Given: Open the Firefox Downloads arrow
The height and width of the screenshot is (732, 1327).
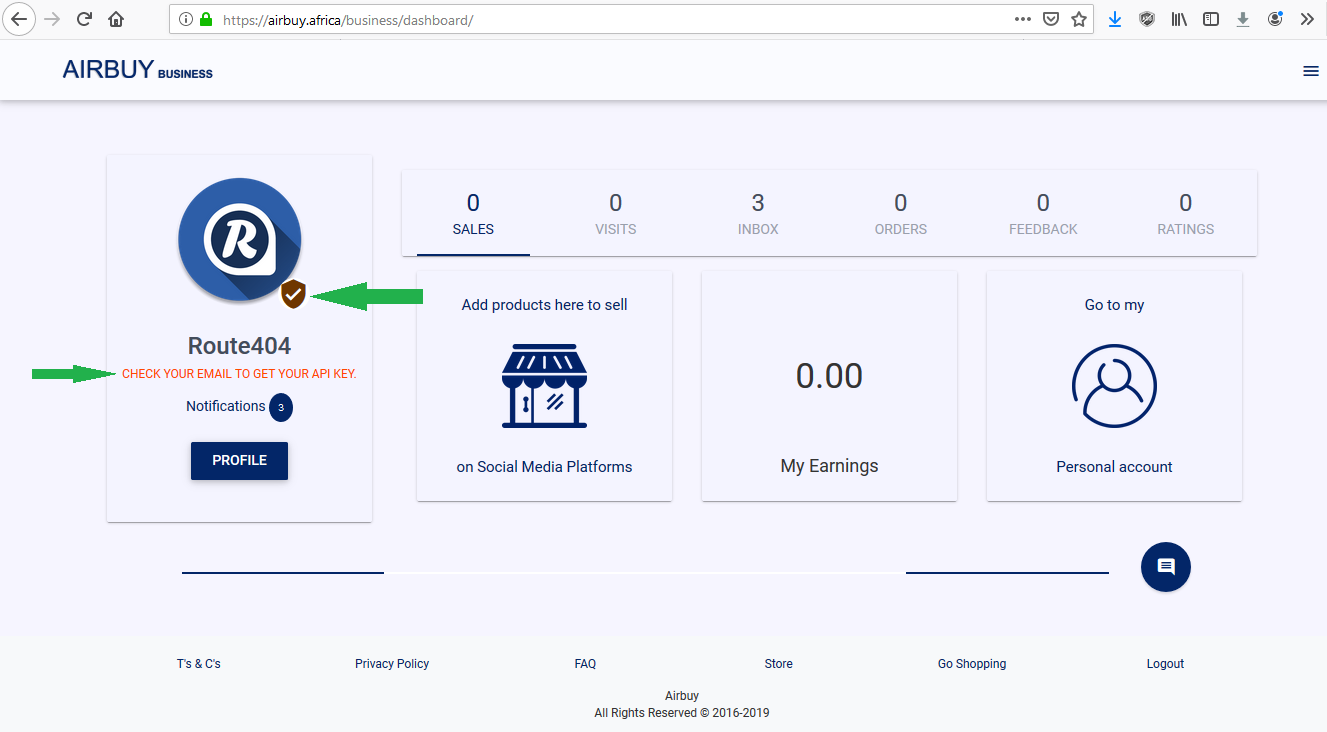Looking at the screenshot, I should [1115, 19].
